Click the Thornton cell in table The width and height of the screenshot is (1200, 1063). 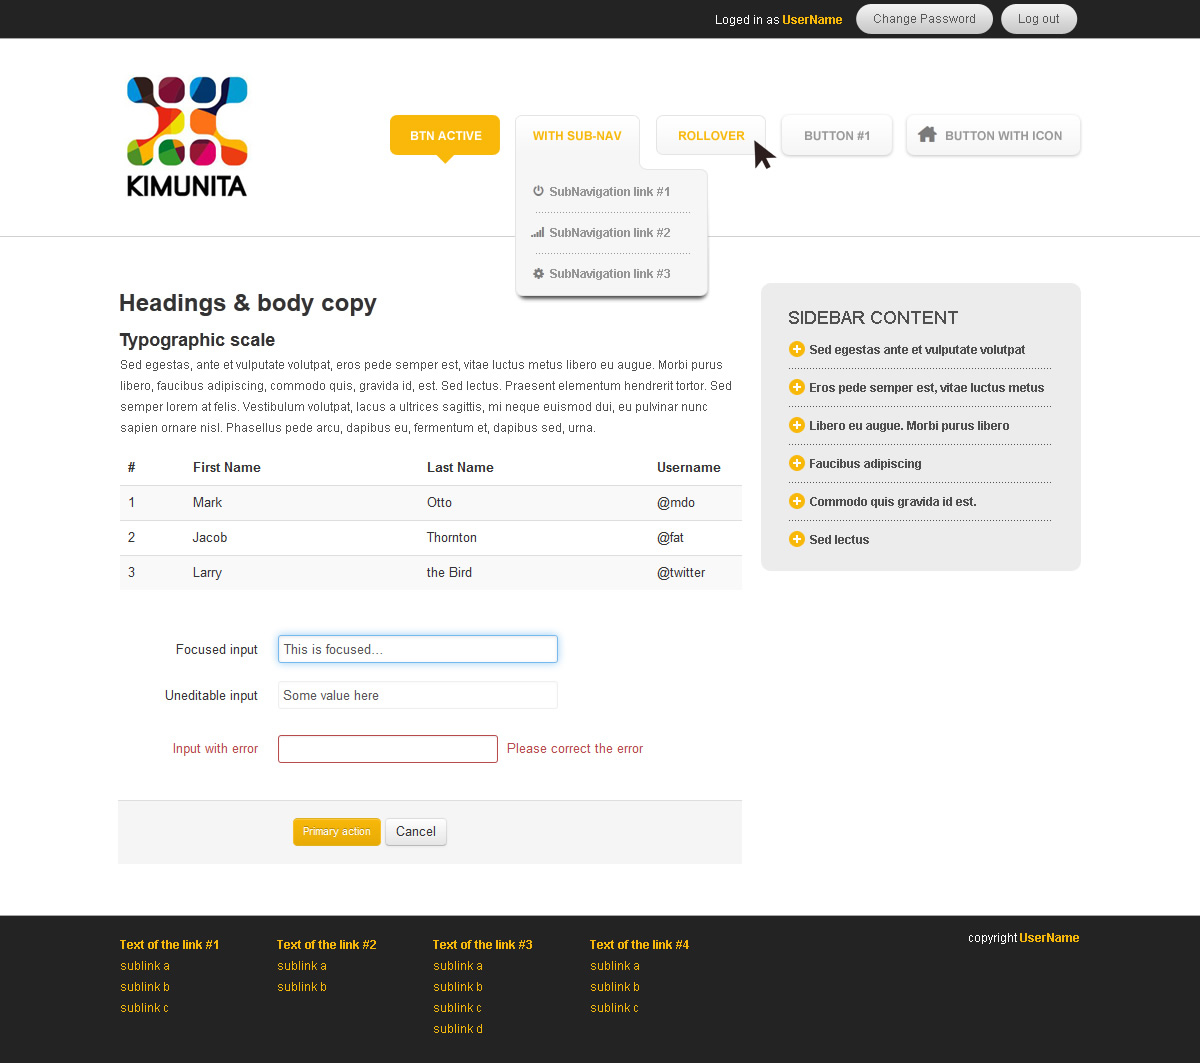point(452,537)
